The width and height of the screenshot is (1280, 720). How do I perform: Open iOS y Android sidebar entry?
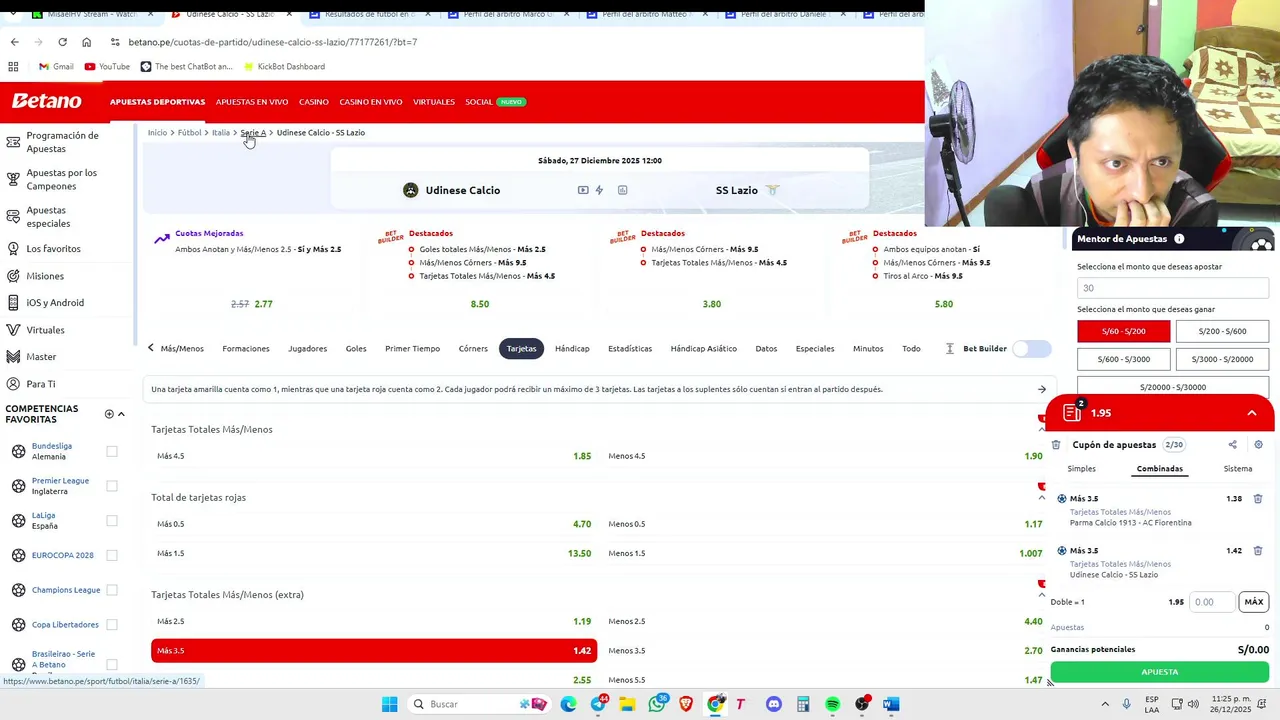coord(54,303)
